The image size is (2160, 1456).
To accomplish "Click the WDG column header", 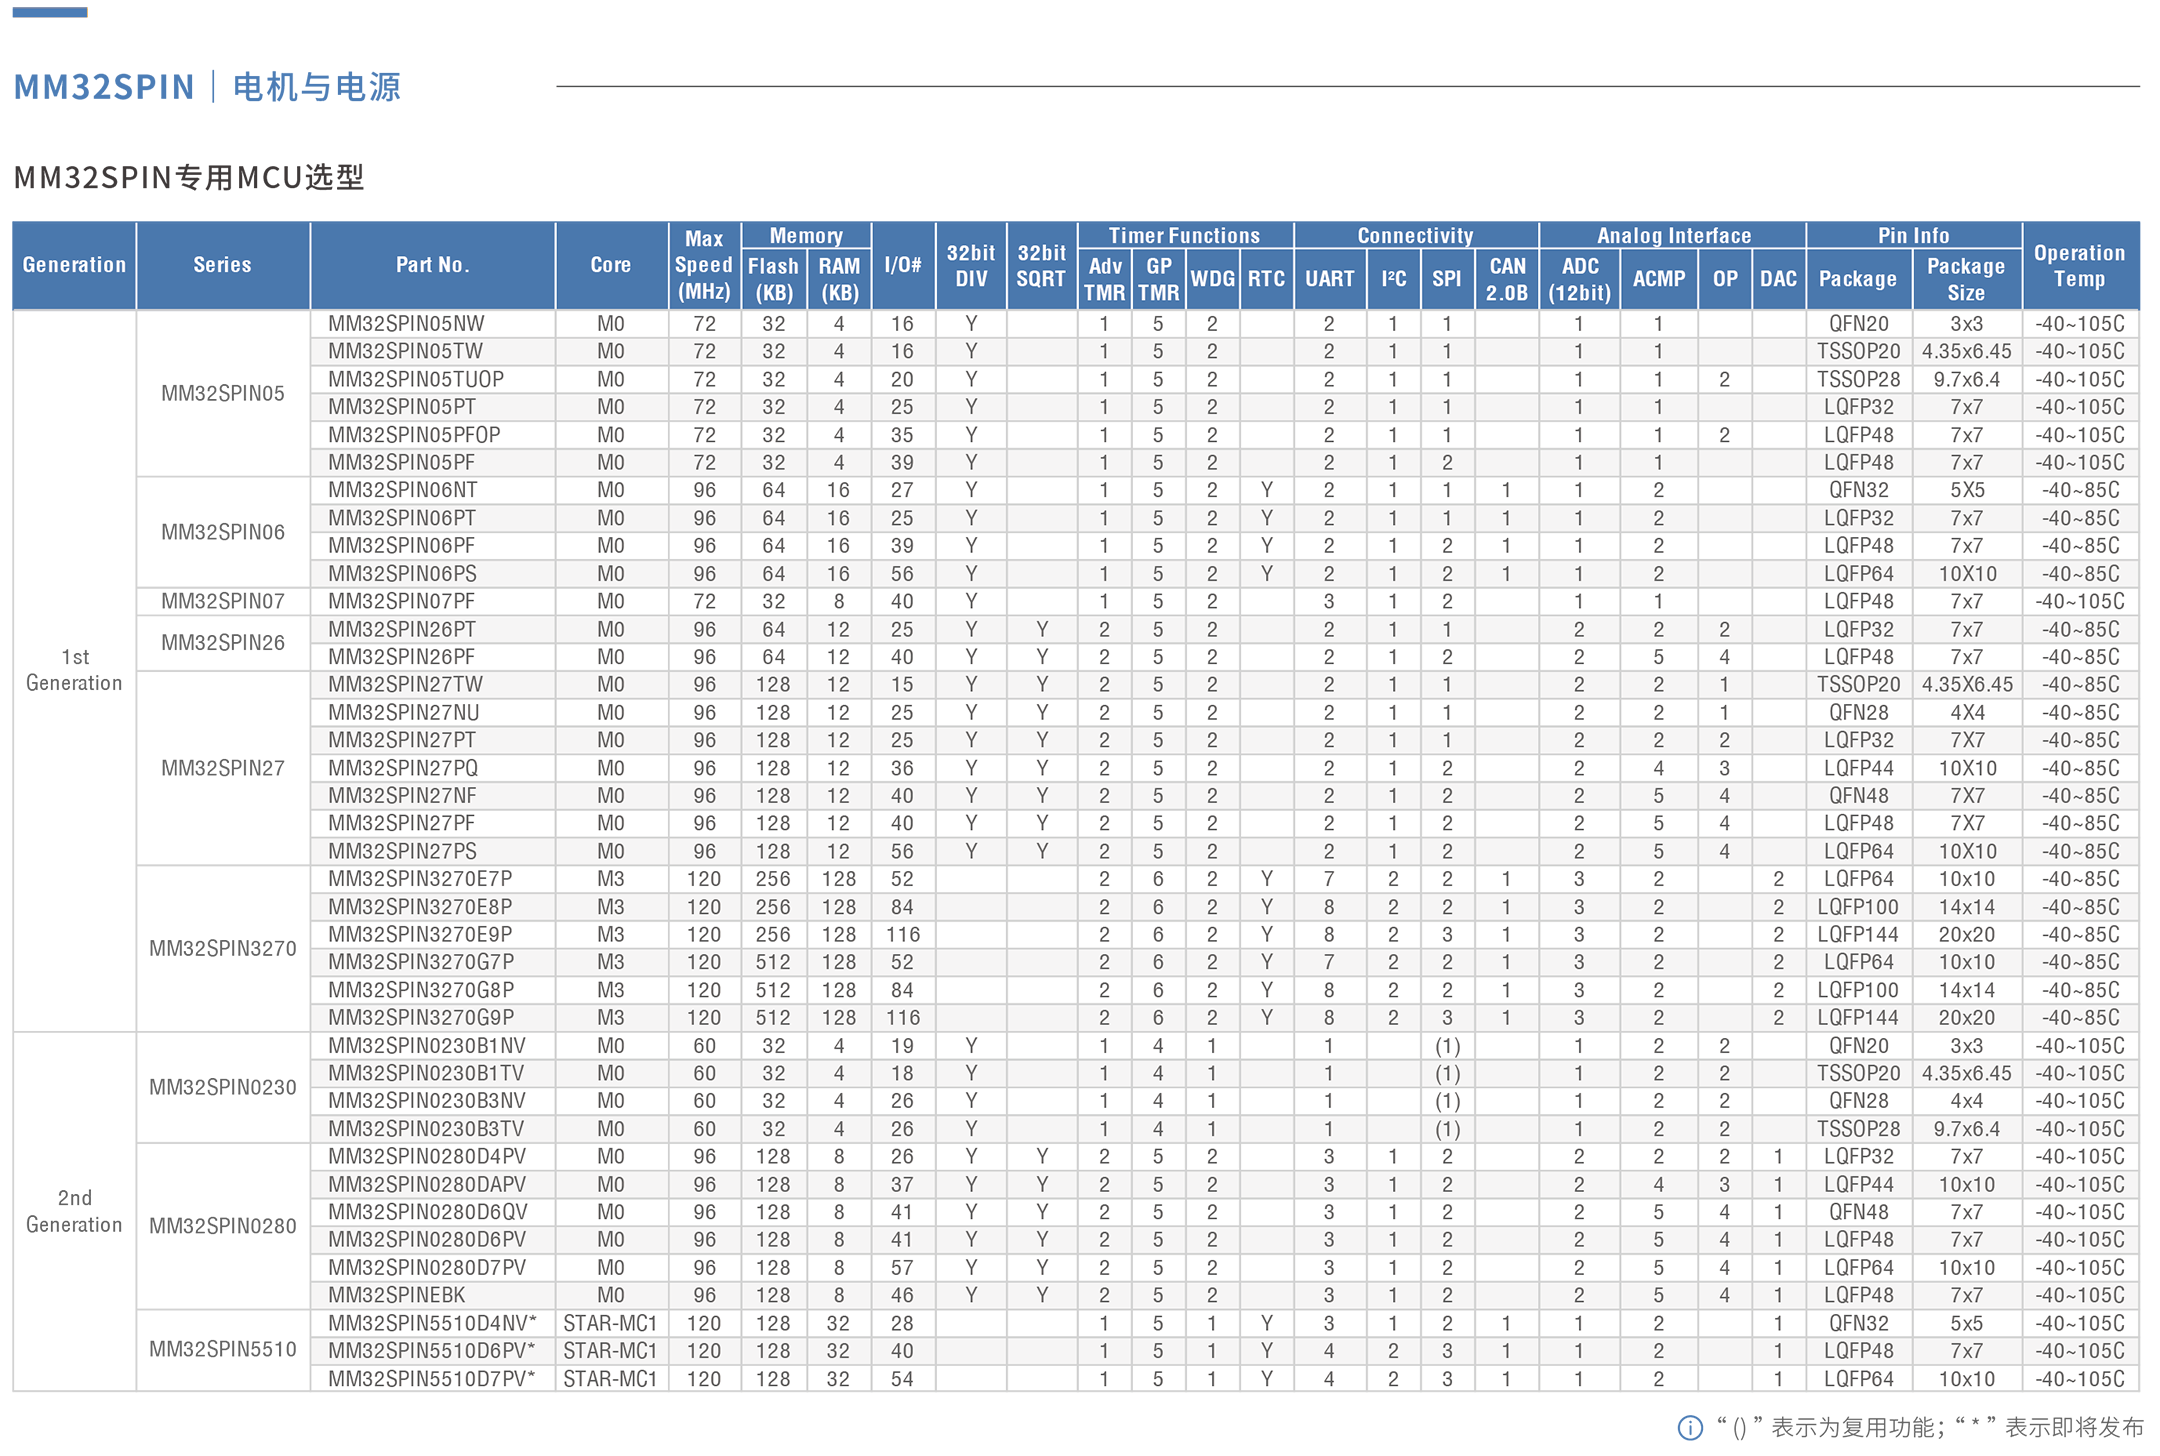I will point(1212,279).
